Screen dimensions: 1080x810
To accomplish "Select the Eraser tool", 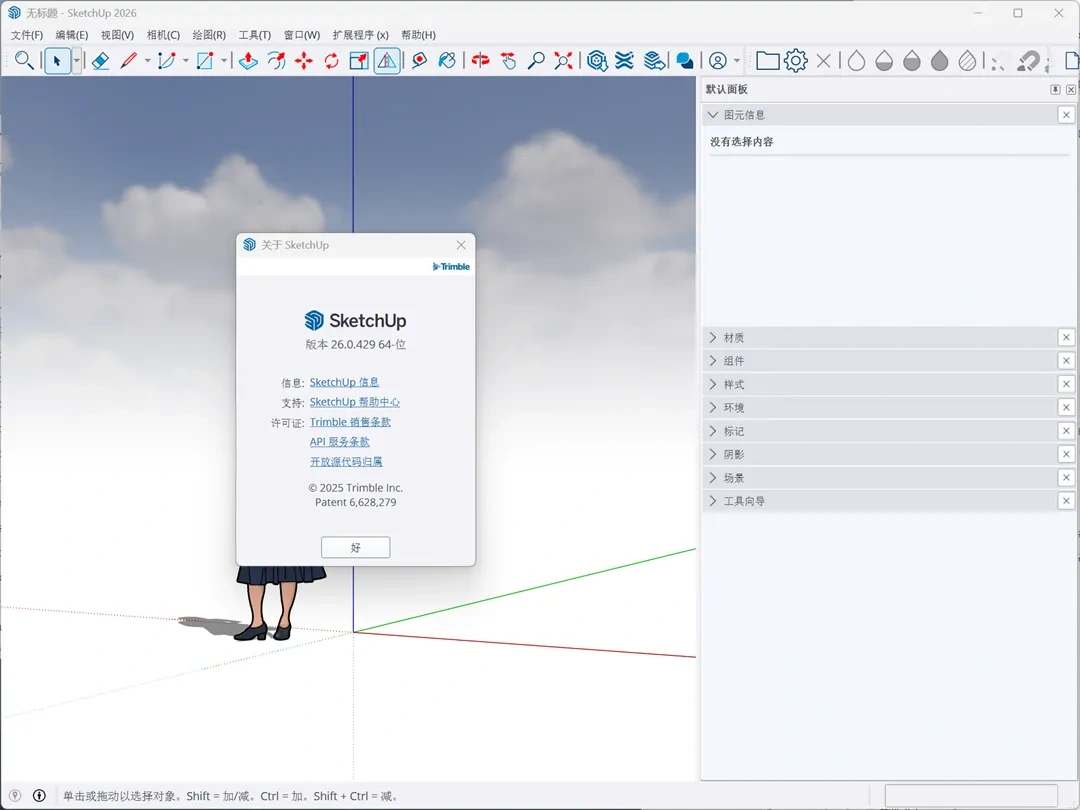I will (100, 61).
